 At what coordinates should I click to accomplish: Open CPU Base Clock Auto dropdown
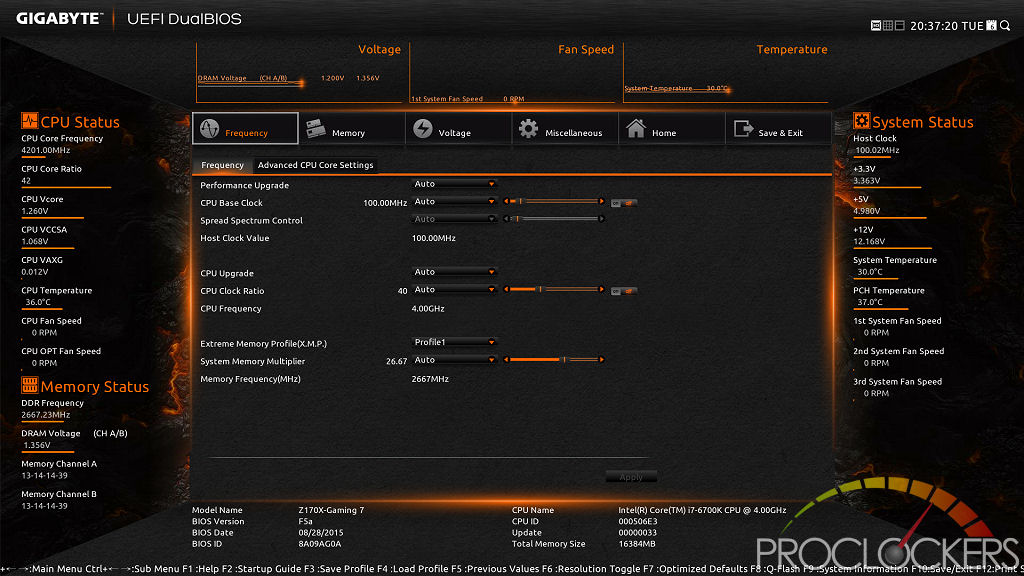pos(455,202)
